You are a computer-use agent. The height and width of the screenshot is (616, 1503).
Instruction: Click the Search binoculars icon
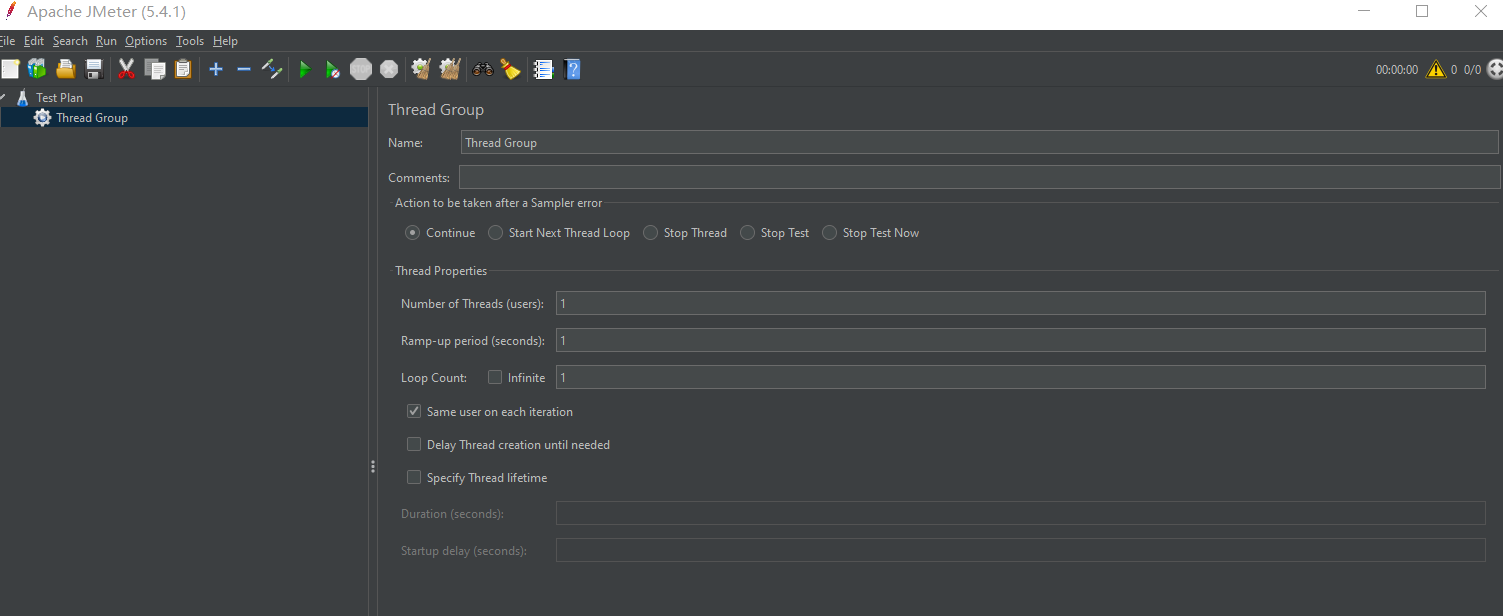coord(483,69)
